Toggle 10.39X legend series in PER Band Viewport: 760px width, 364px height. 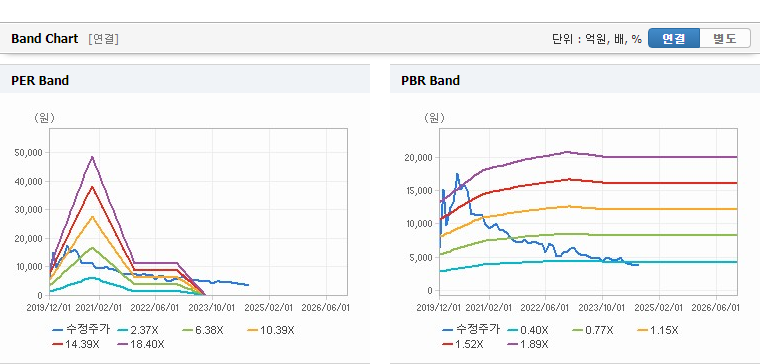(270, 330)
